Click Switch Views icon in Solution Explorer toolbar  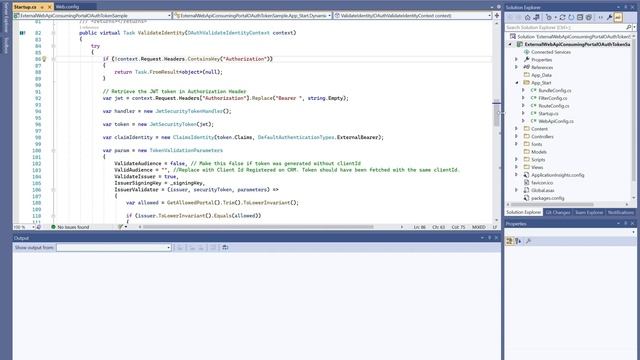(537, 18)
